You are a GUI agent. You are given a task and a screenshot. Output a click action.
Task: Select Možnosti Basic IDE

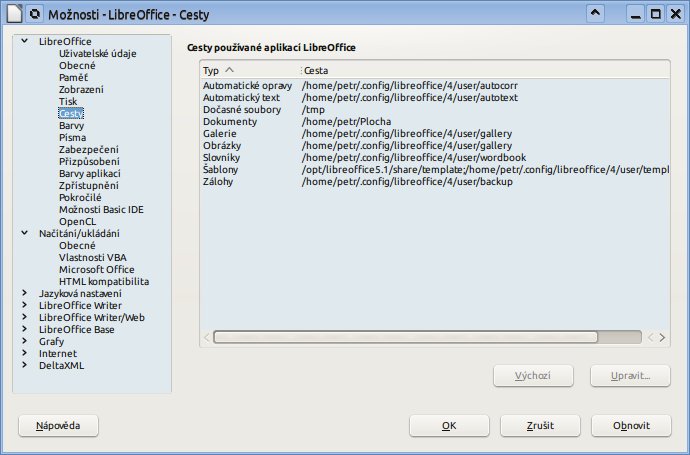click(x=101, y=209)
